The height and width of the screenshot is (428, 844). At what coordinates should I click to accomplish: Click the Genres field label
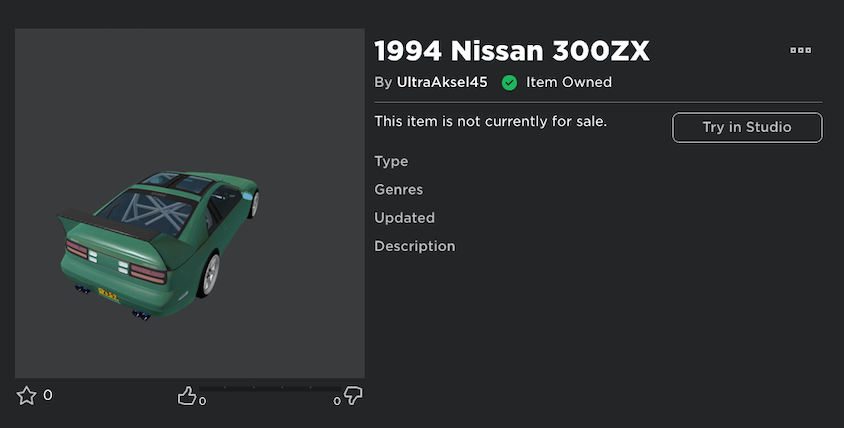(398, 189)
